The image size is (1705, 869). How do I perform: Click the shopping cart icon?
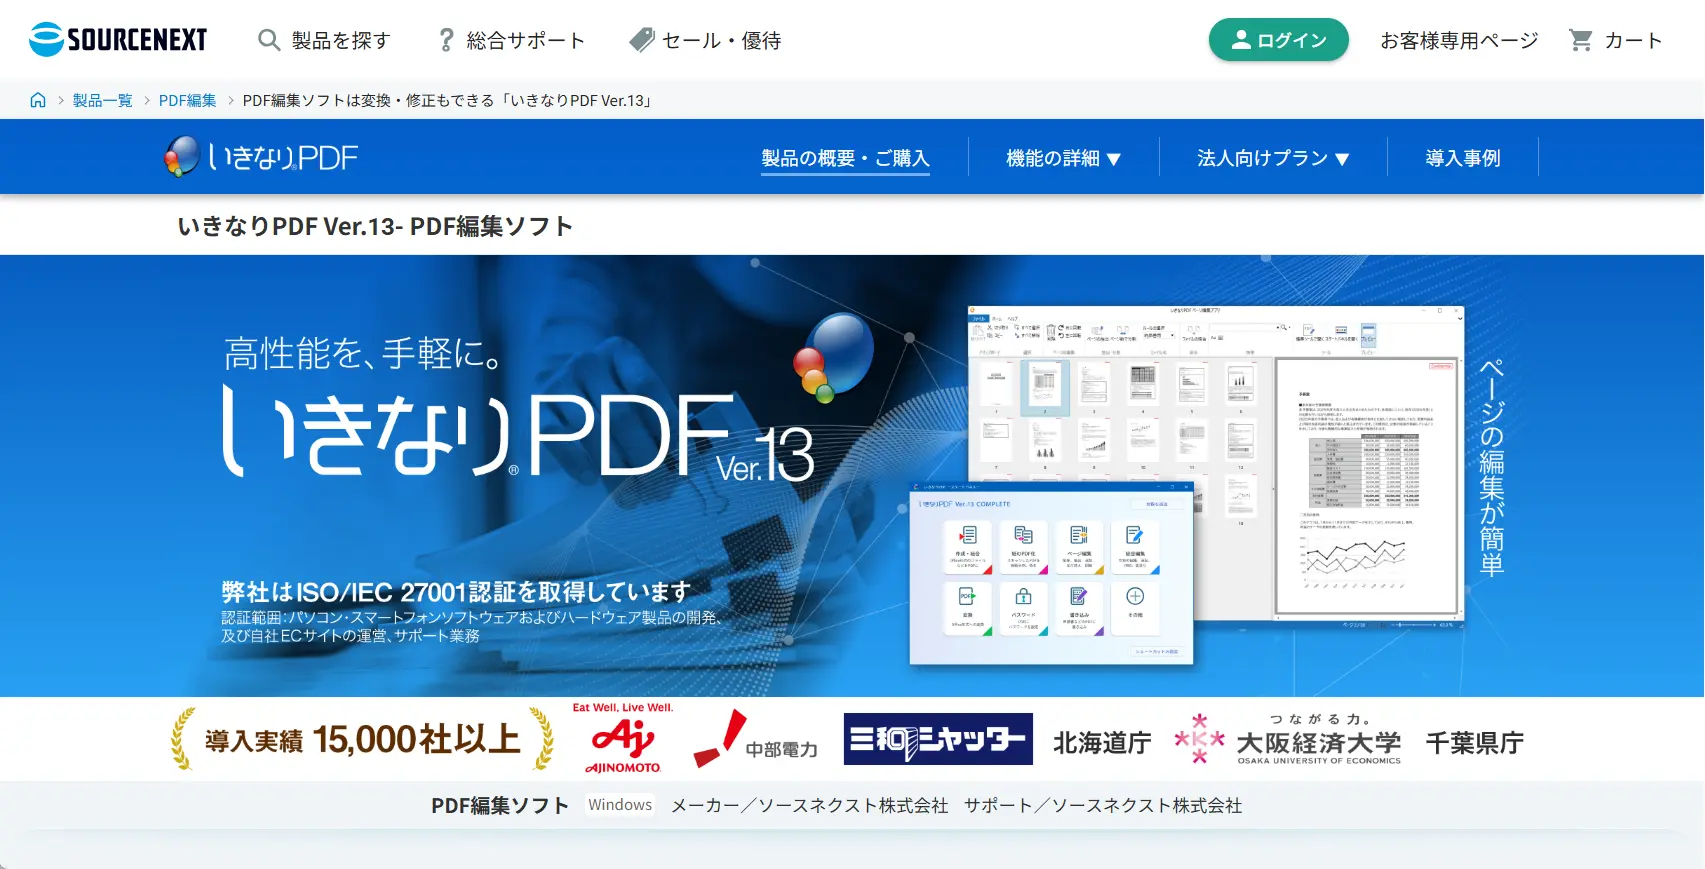tap(1580, 40)
